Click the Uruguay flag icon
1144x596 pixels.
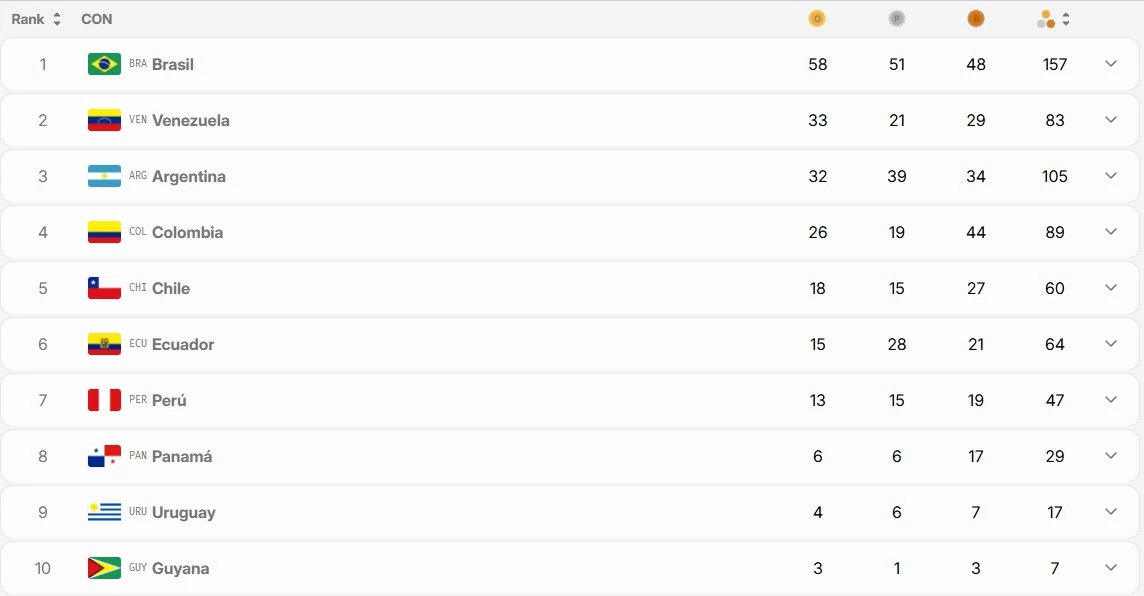104,512
